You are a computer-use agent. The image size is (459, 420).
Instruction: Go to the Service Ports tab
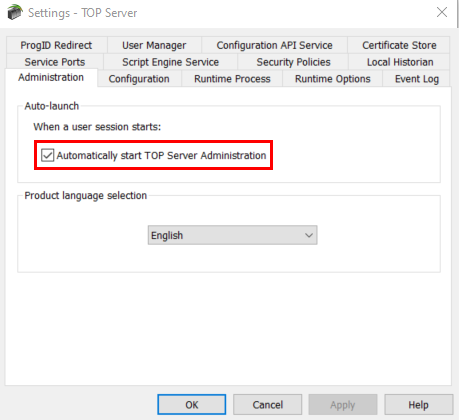pyautogui.click(x=55, y=62)
